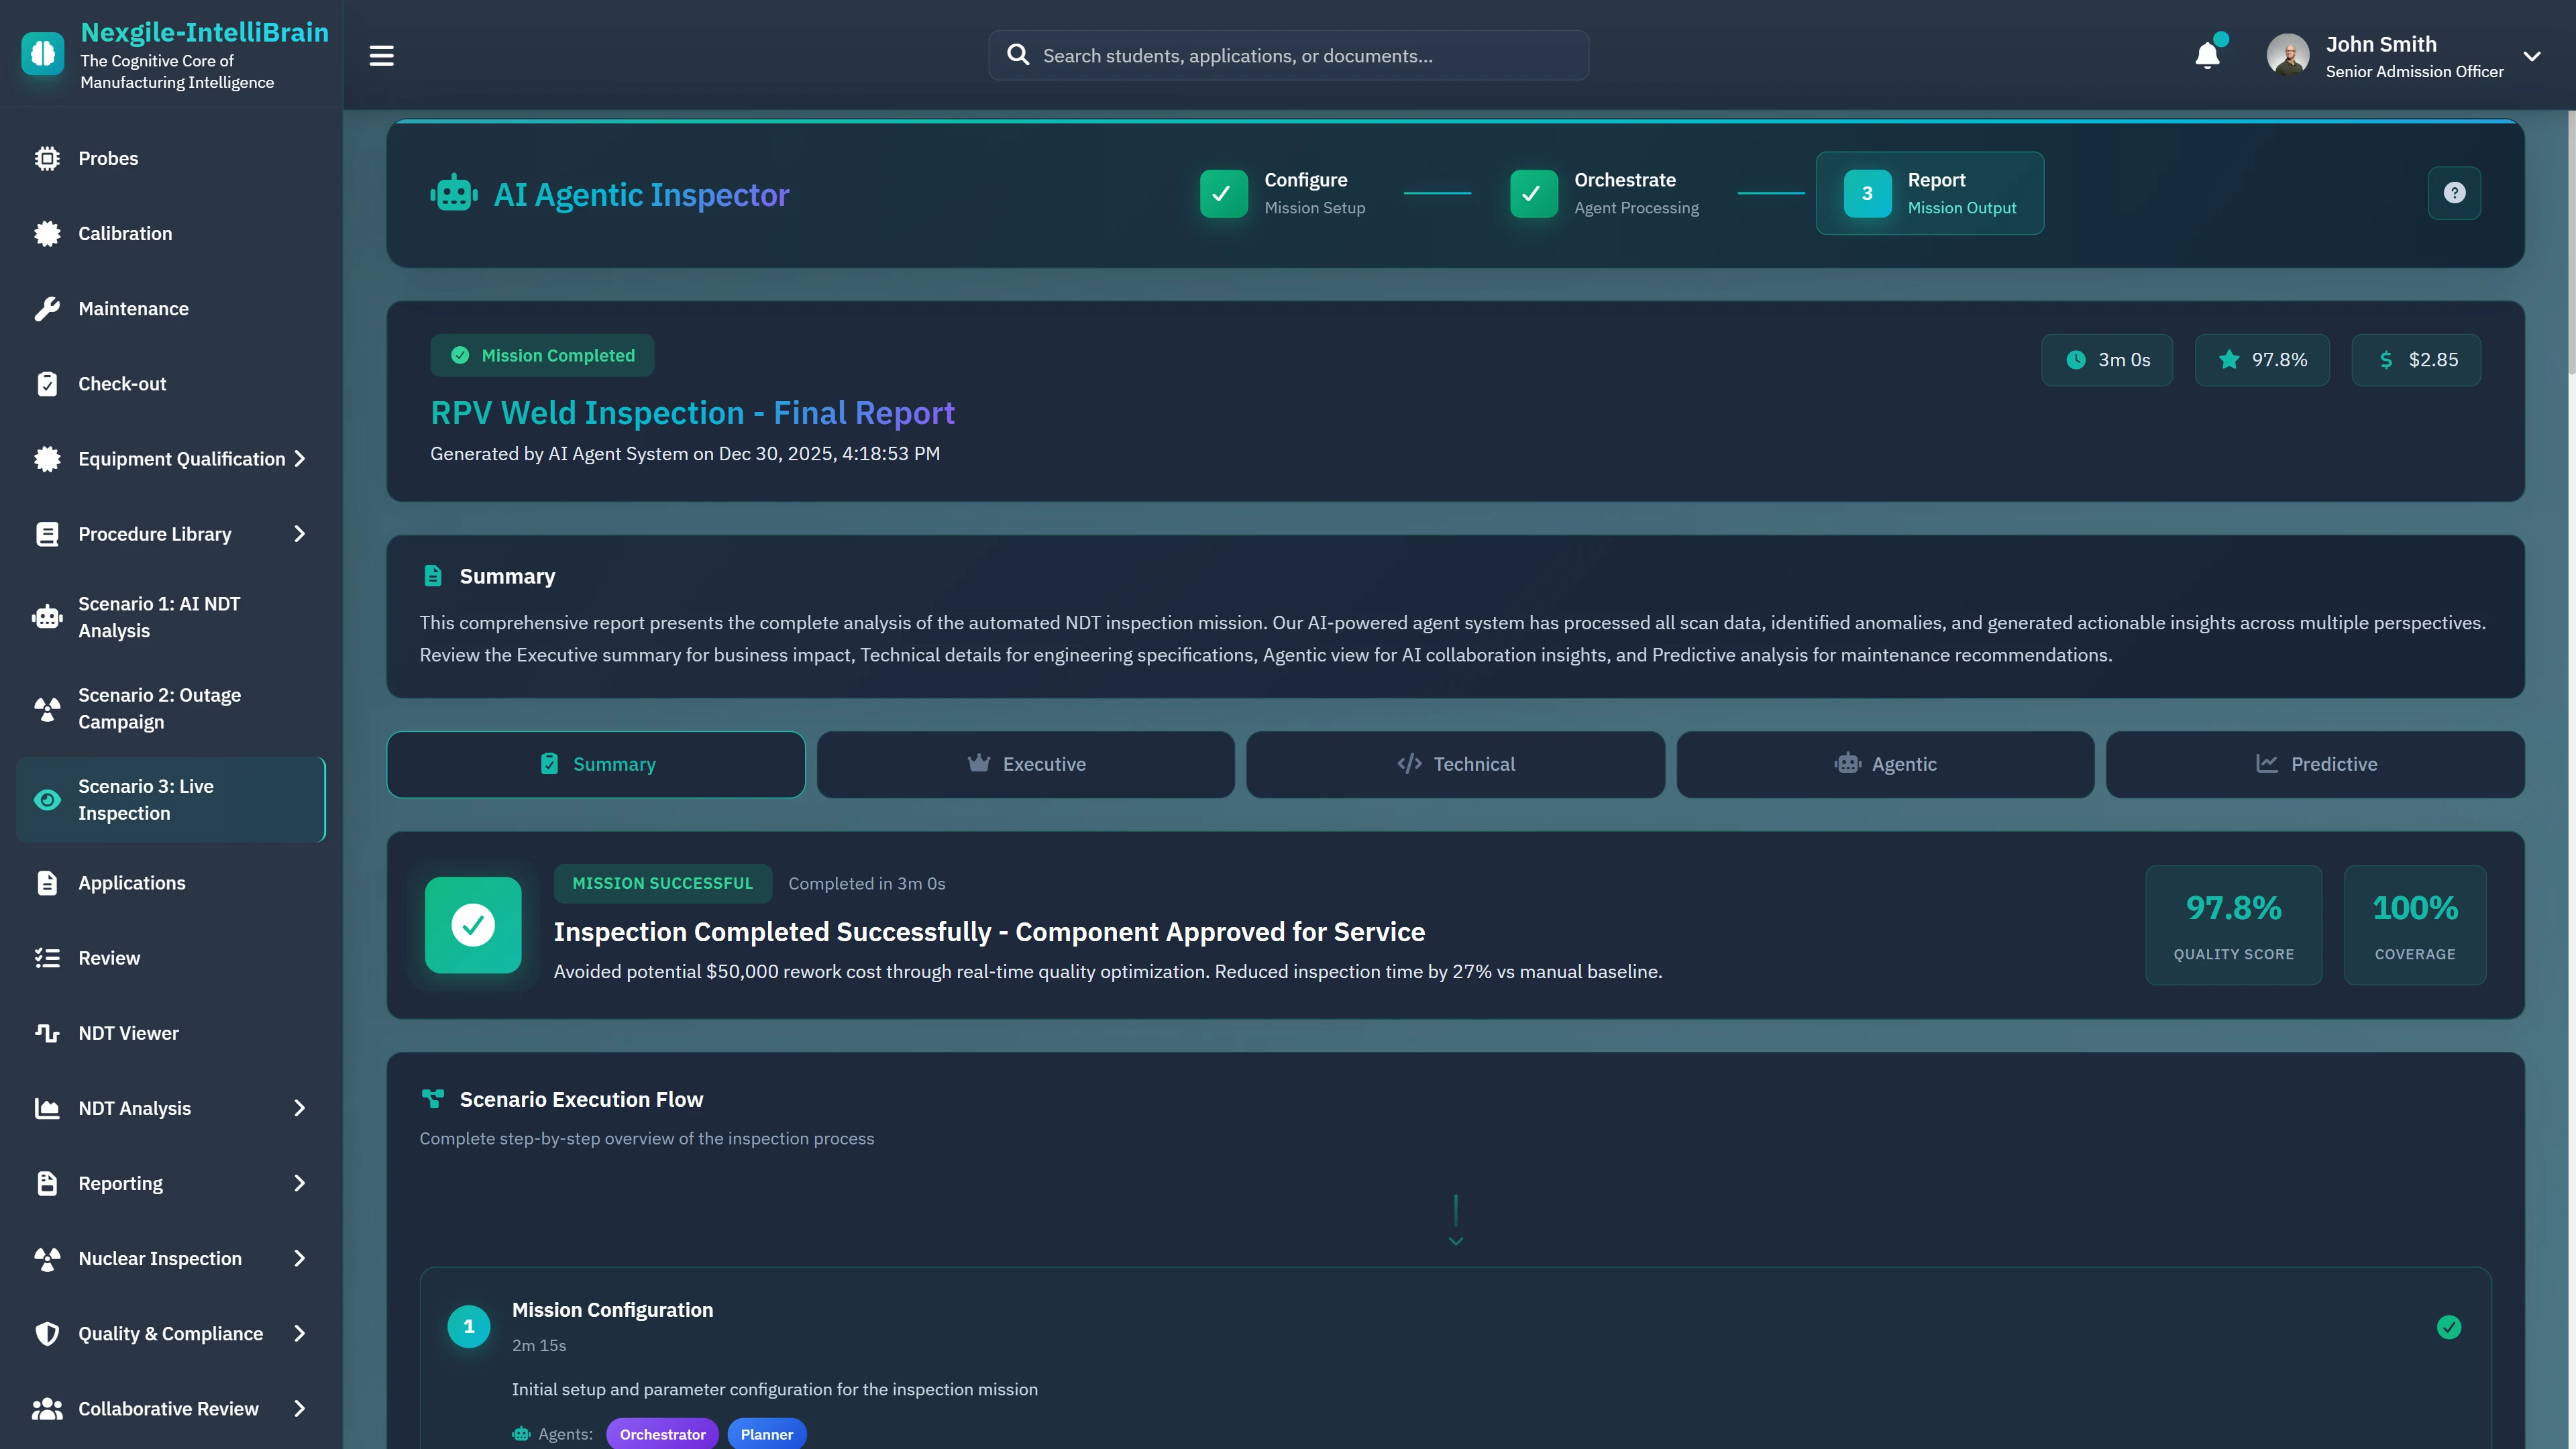
Task: Click Mission Configuration green check status
Action: click(2449, 1327)
